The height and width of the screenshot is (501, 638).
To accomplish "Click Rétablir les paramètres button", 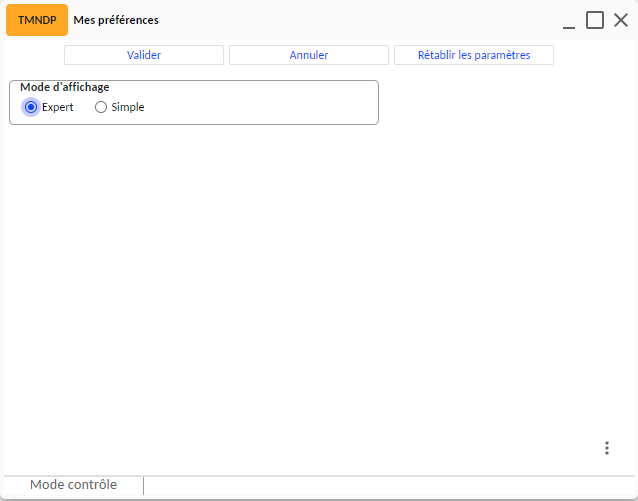I will coord(474,55).
